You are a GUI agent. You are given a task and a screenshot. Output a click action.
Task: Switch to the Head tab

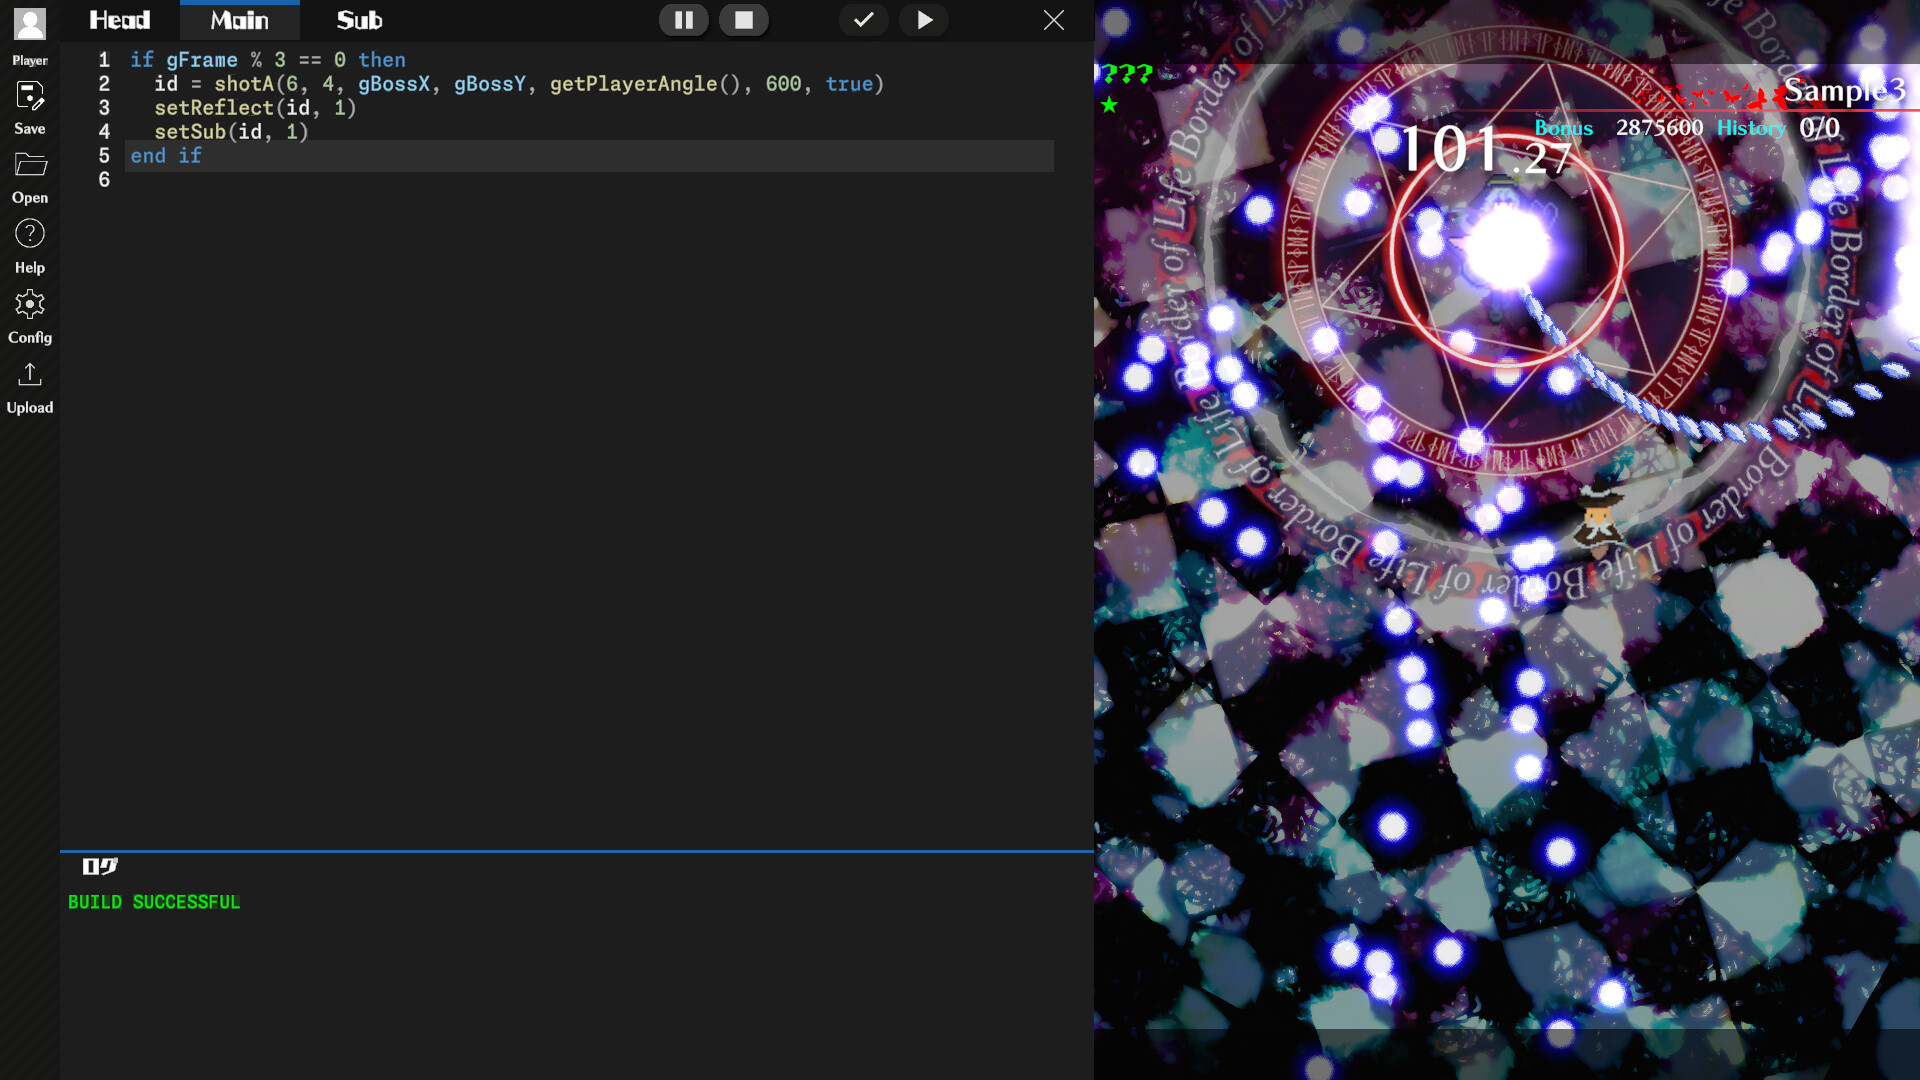[119, 20]
